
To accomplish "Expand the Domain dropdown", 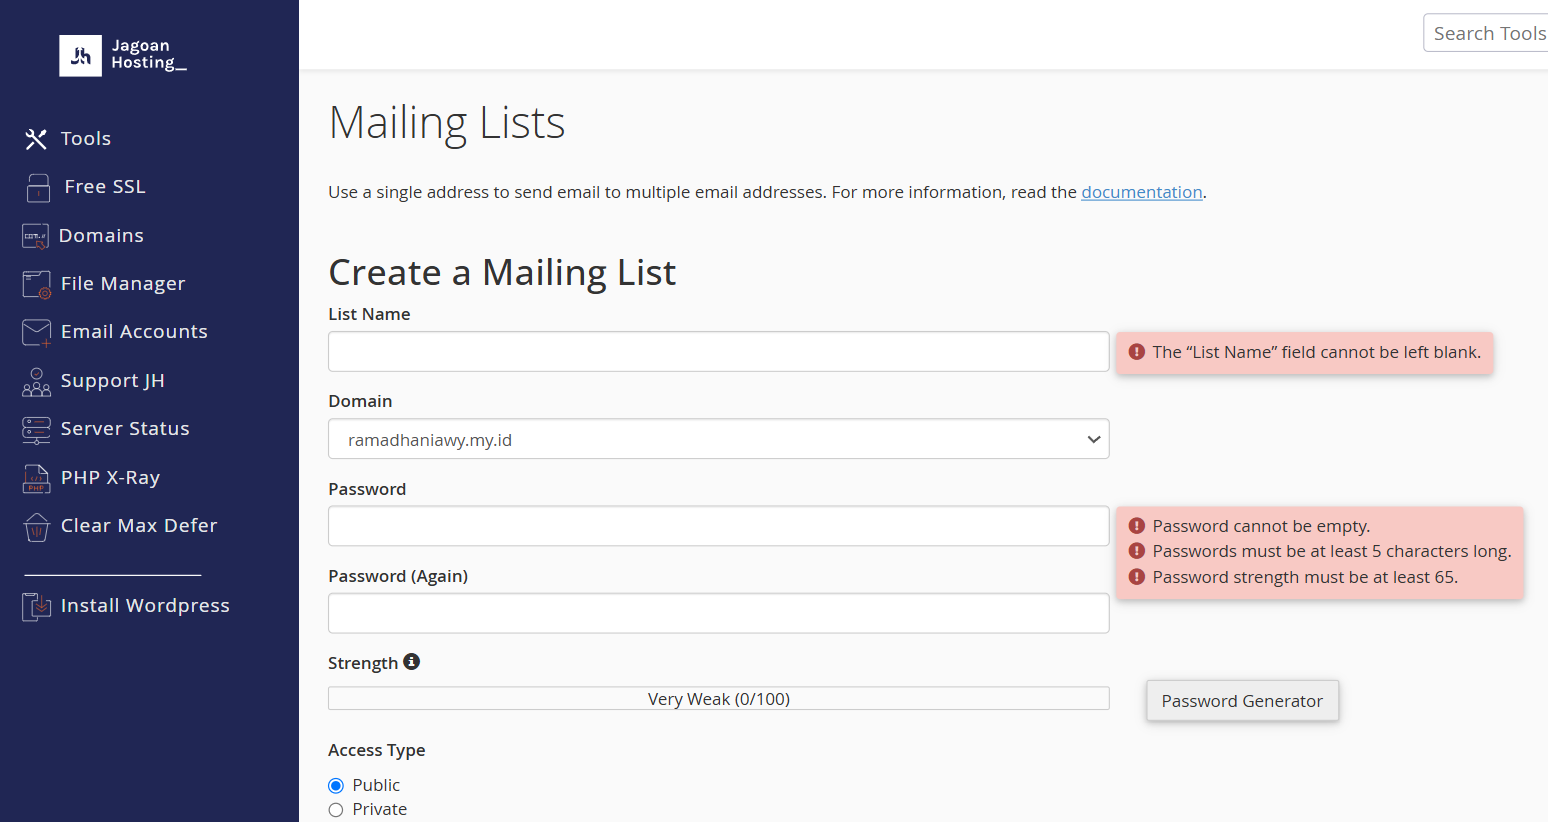I will pos(718,439).
